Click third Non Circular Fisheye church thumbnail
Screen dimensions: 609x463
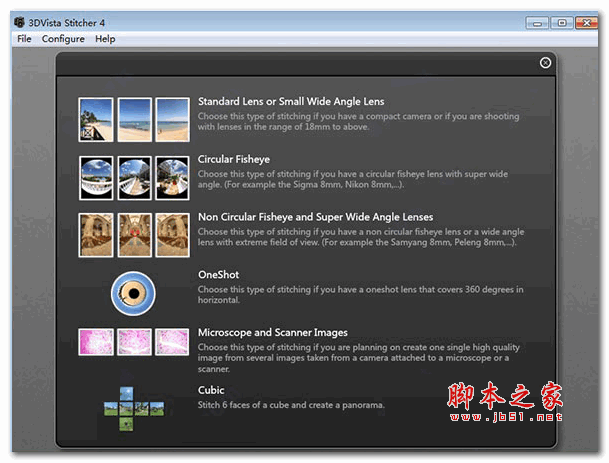[x=172, y=235]
